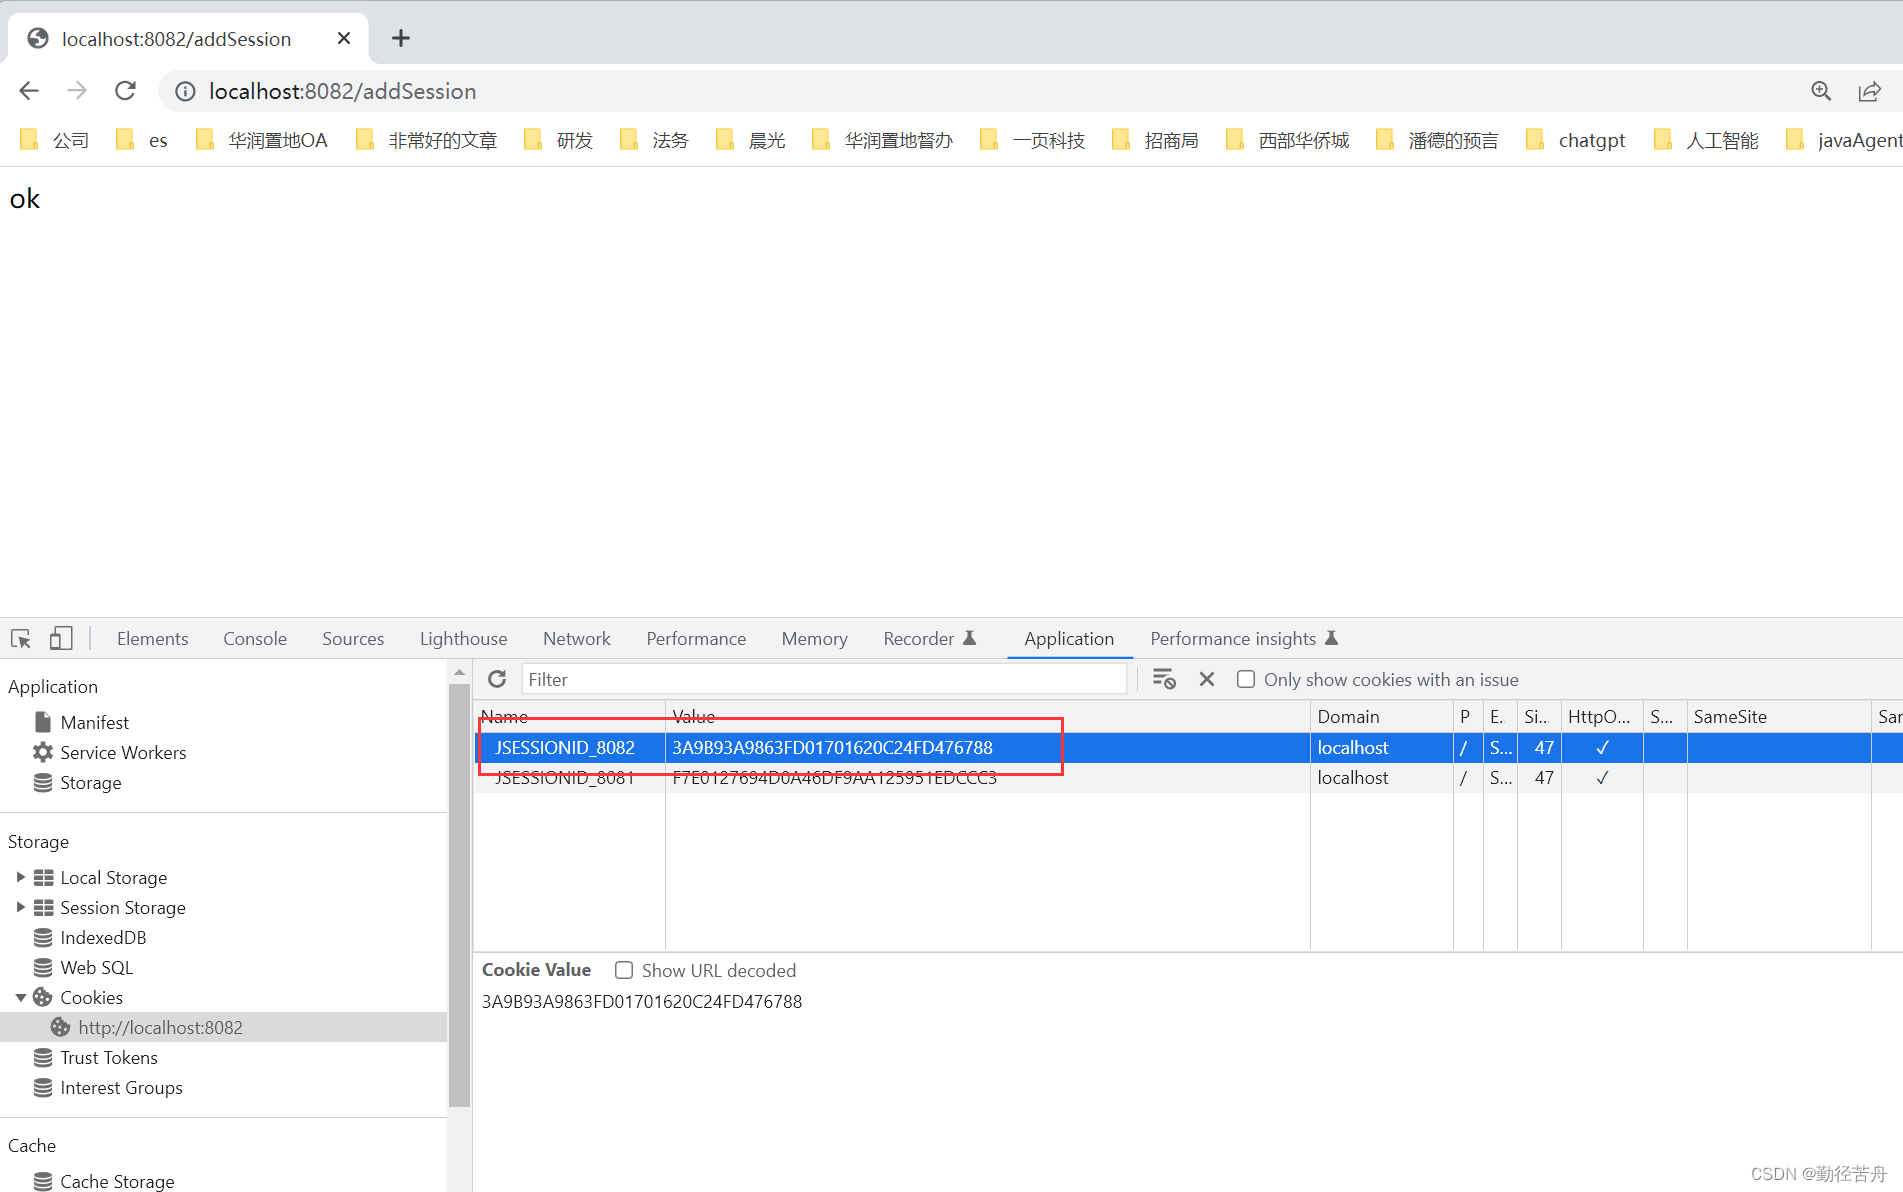Open the 一页科技 bookmark
1903x1192 pixels.
1033,140
